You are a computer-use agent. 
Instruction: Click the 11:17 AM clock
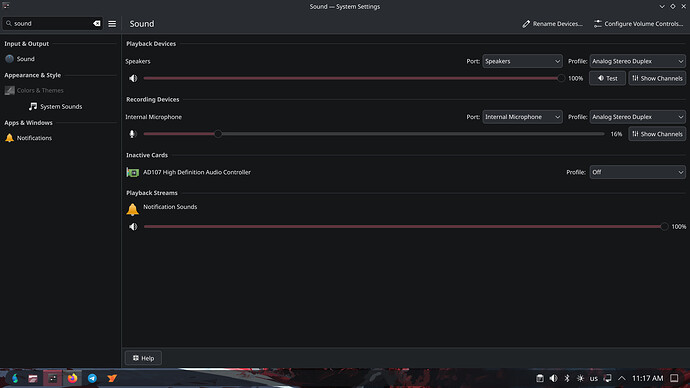click(647, 378)
